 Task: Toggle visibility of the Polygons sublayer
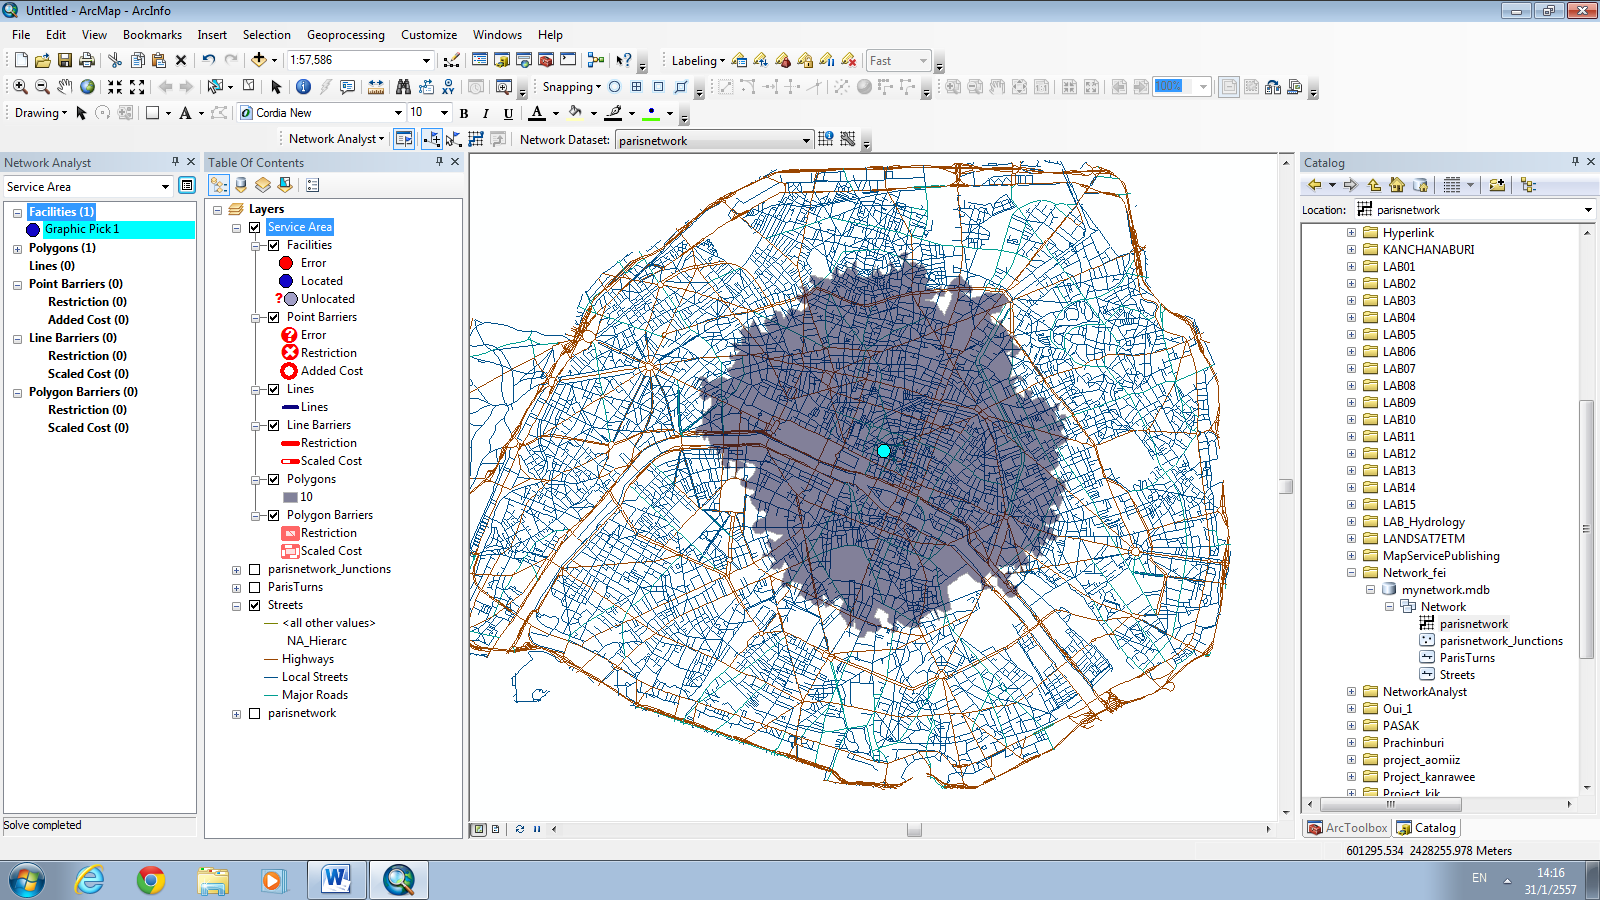click(273, 479)
